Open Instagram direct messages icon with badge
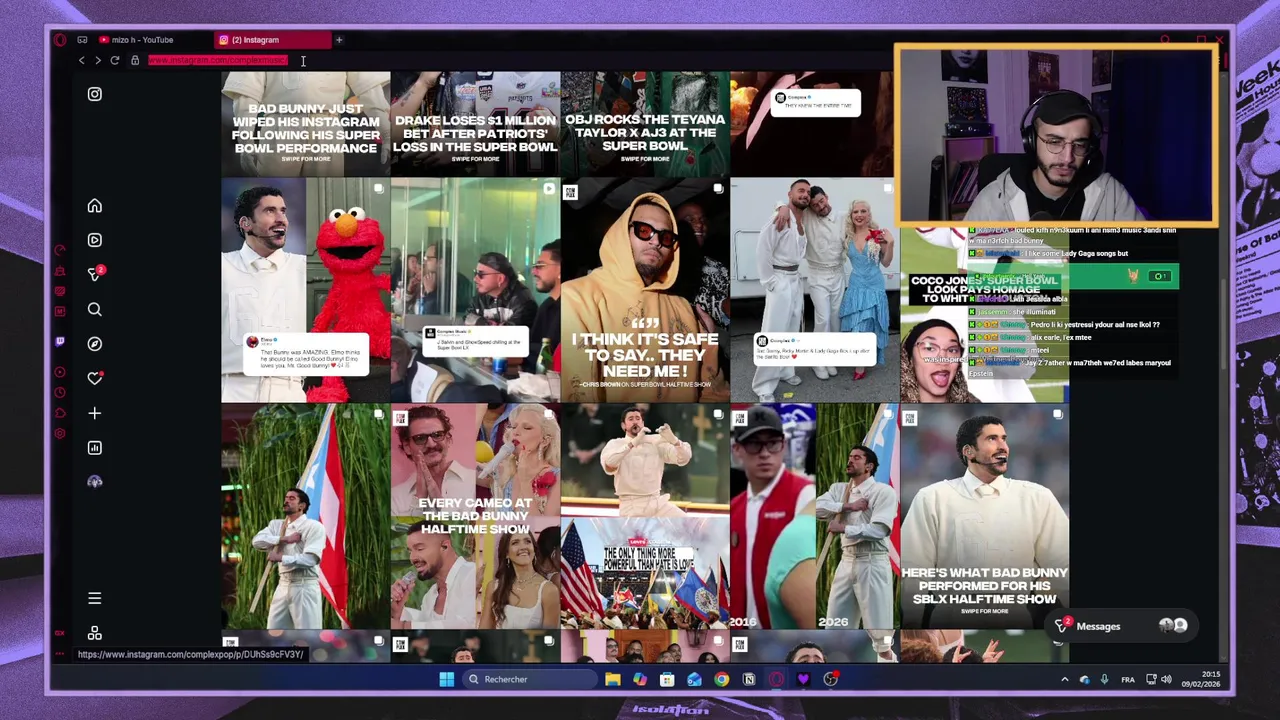The image size is (1280, 720). tap(94, 274)
